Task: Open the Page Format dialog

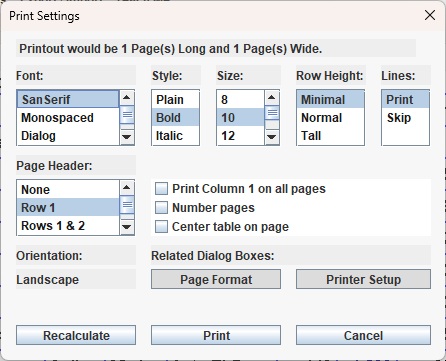Action: coord(216,279)
